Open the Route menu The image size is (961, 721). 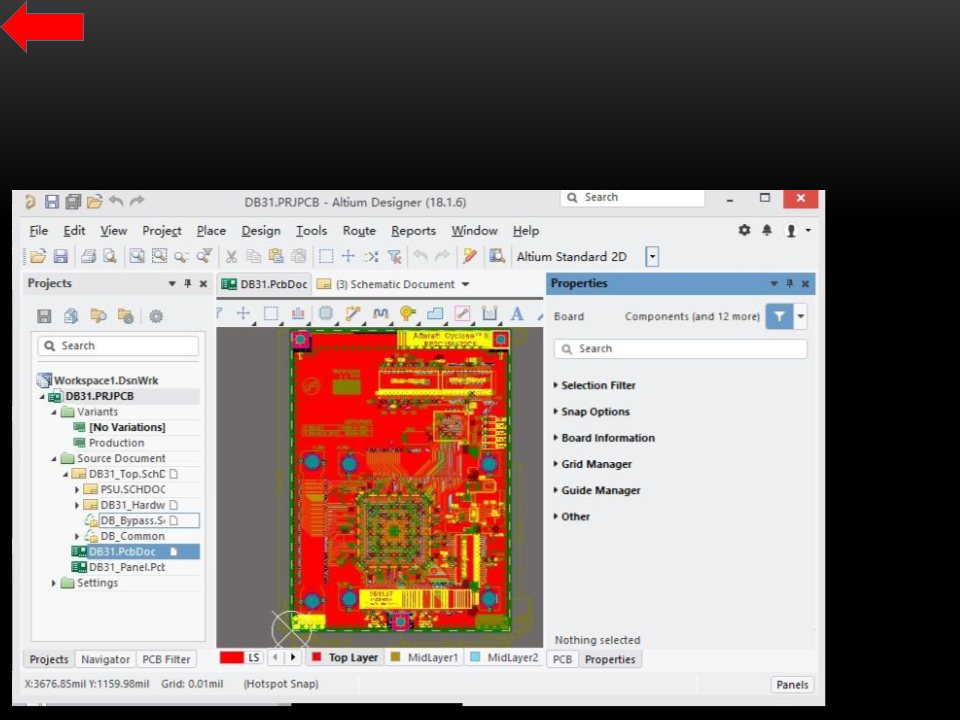click(x=359, y=231)
